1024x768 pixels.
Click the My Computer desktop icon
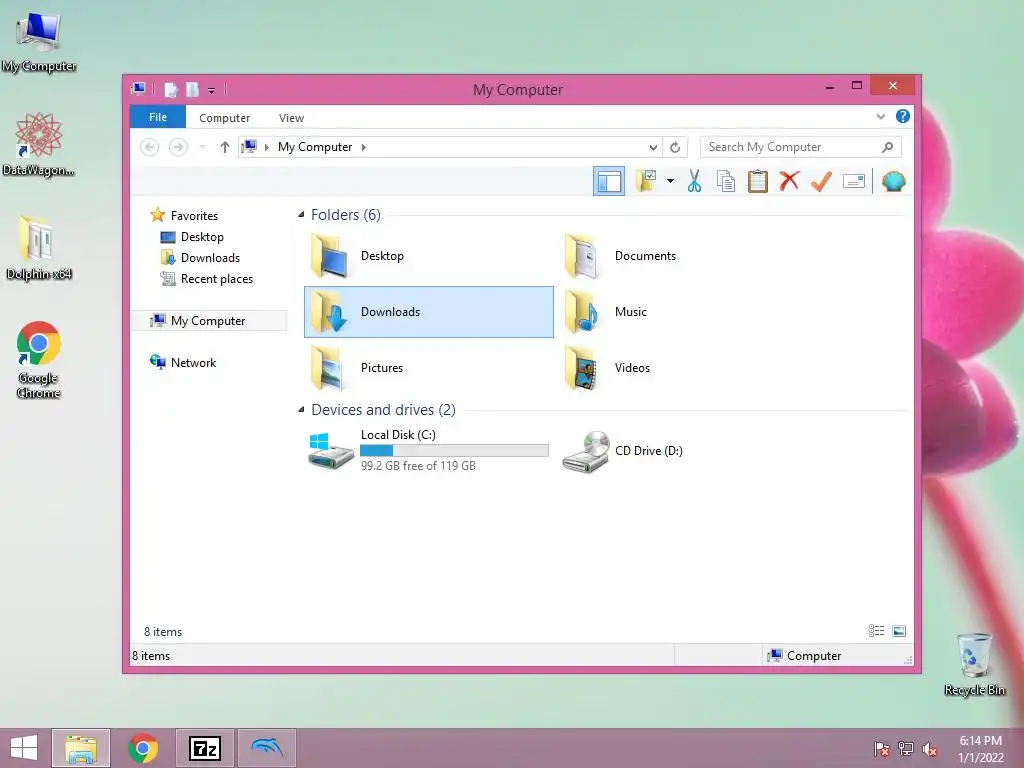[x=39, y=42]
